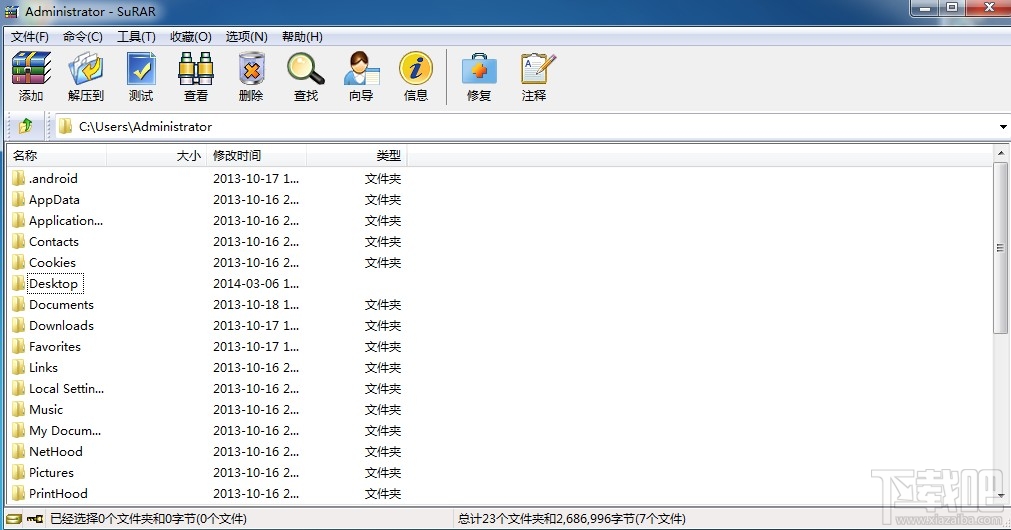Click the 注释 (Comment) clipboard icon
This screenshot has width=1011, height=530.
535,76
